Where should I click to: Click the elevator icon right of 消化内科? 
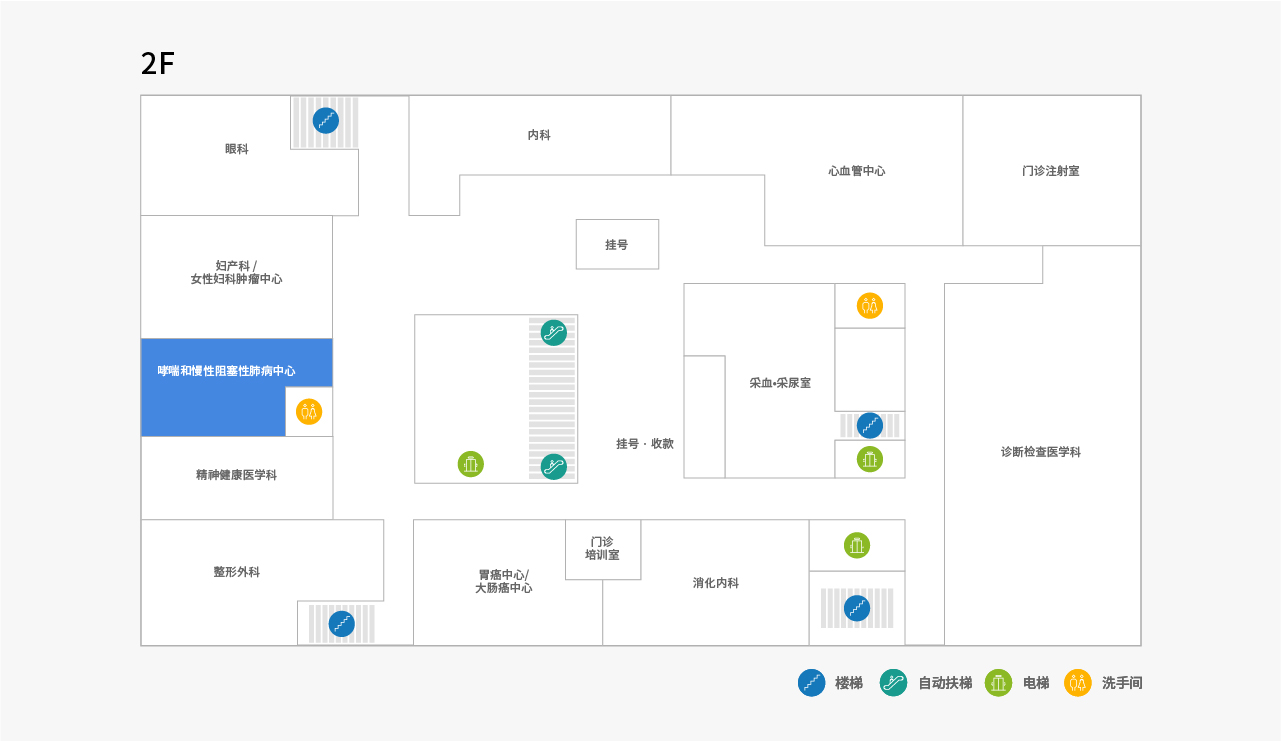click(x=856, y=545)
